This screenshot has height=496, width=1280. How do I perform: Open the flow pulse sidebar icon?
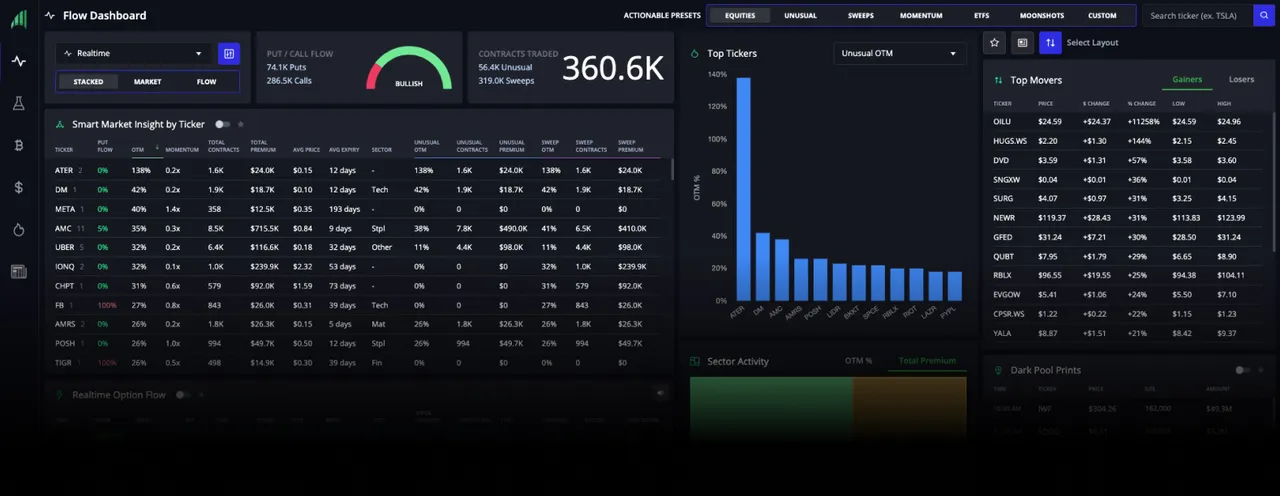pos(18,61)
